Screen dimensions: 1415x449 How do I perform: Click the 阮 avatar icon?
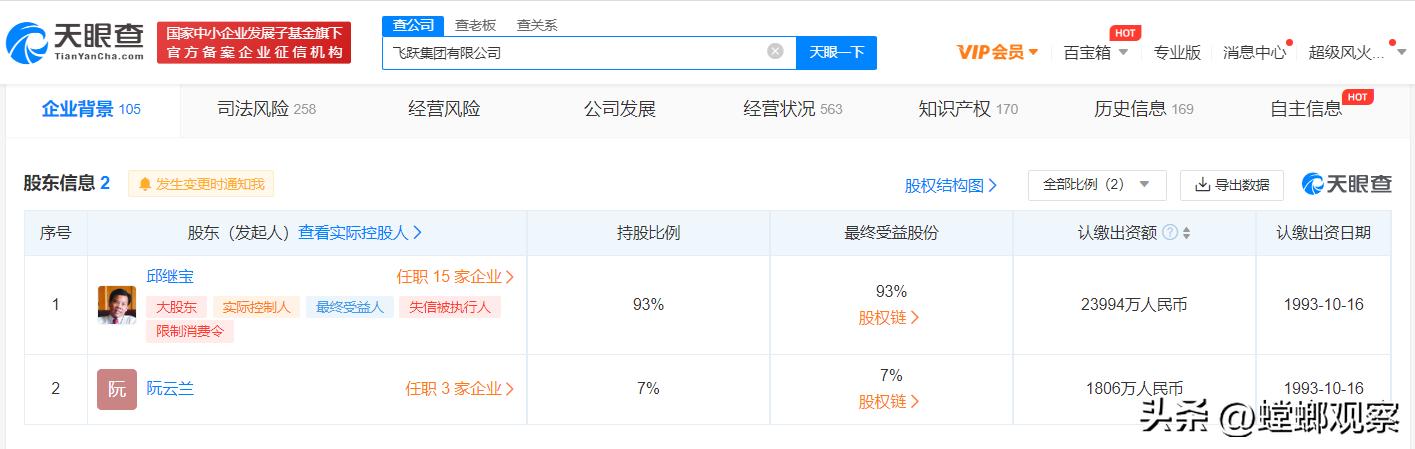(117, 390)
